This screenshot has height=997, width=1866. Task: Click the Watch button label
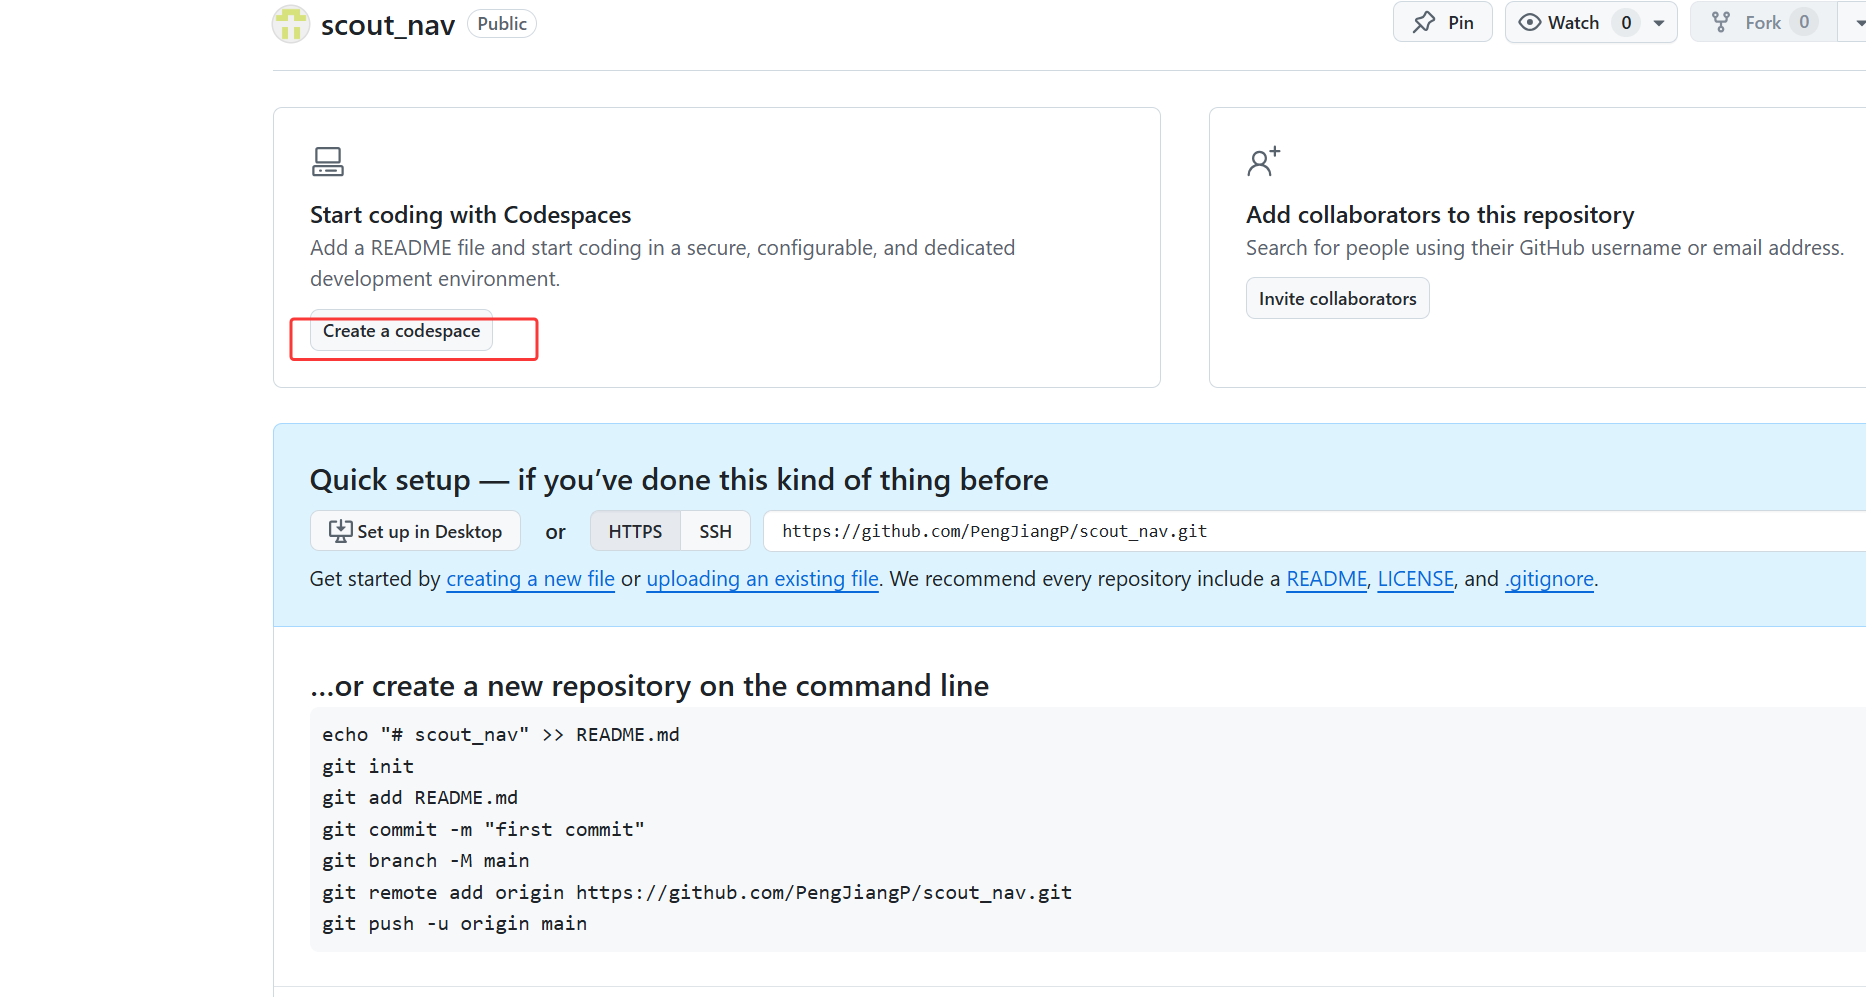pos(1573,22)
